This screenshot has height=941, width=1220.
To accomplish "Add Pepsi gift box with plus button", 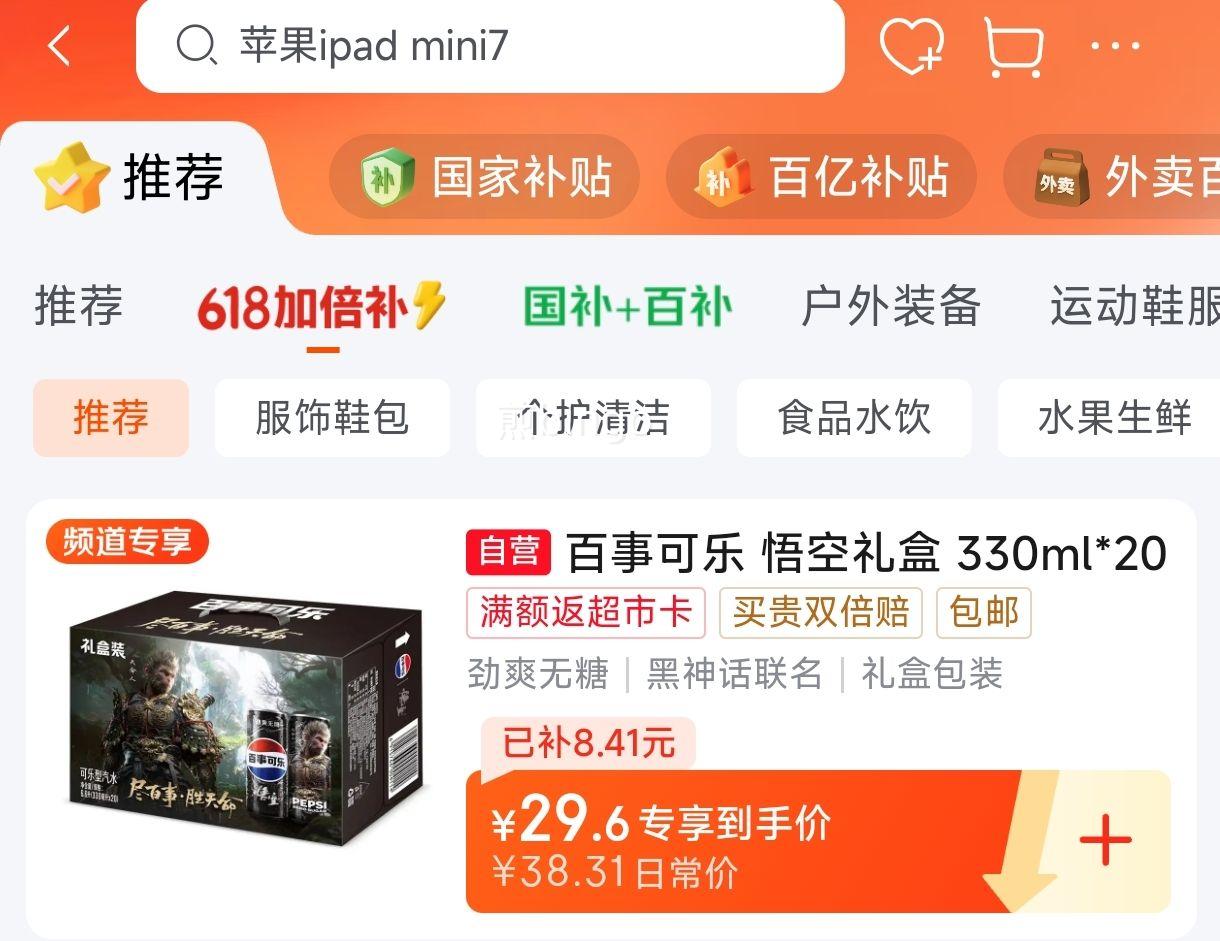I will (1105, 840).
